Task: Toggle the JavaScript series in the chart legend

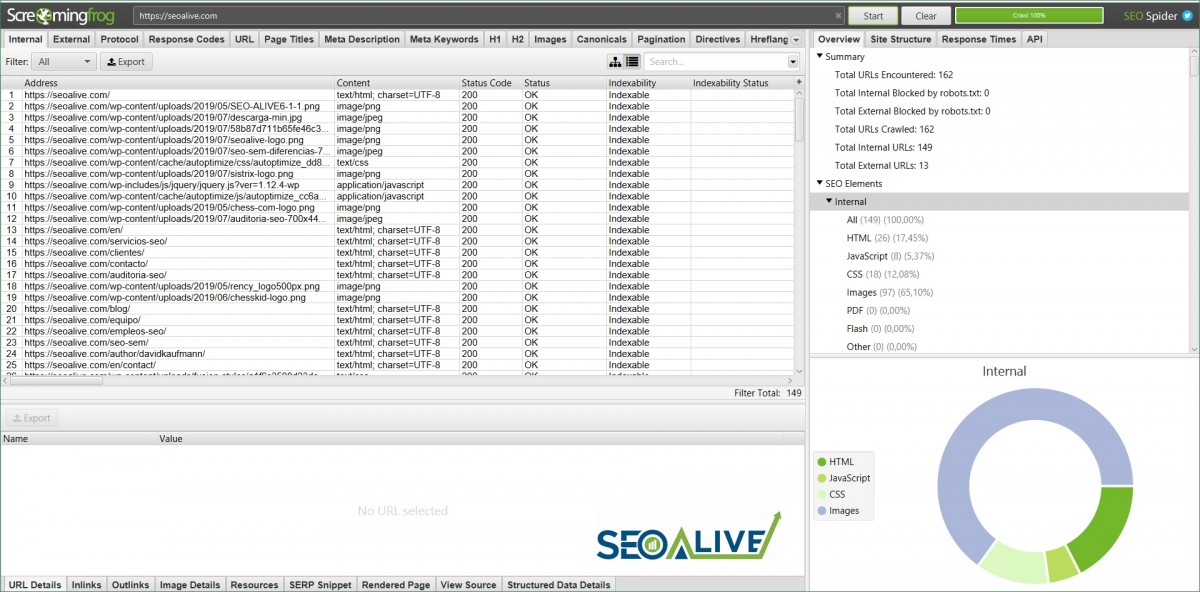Action: (x=843, y=477)
